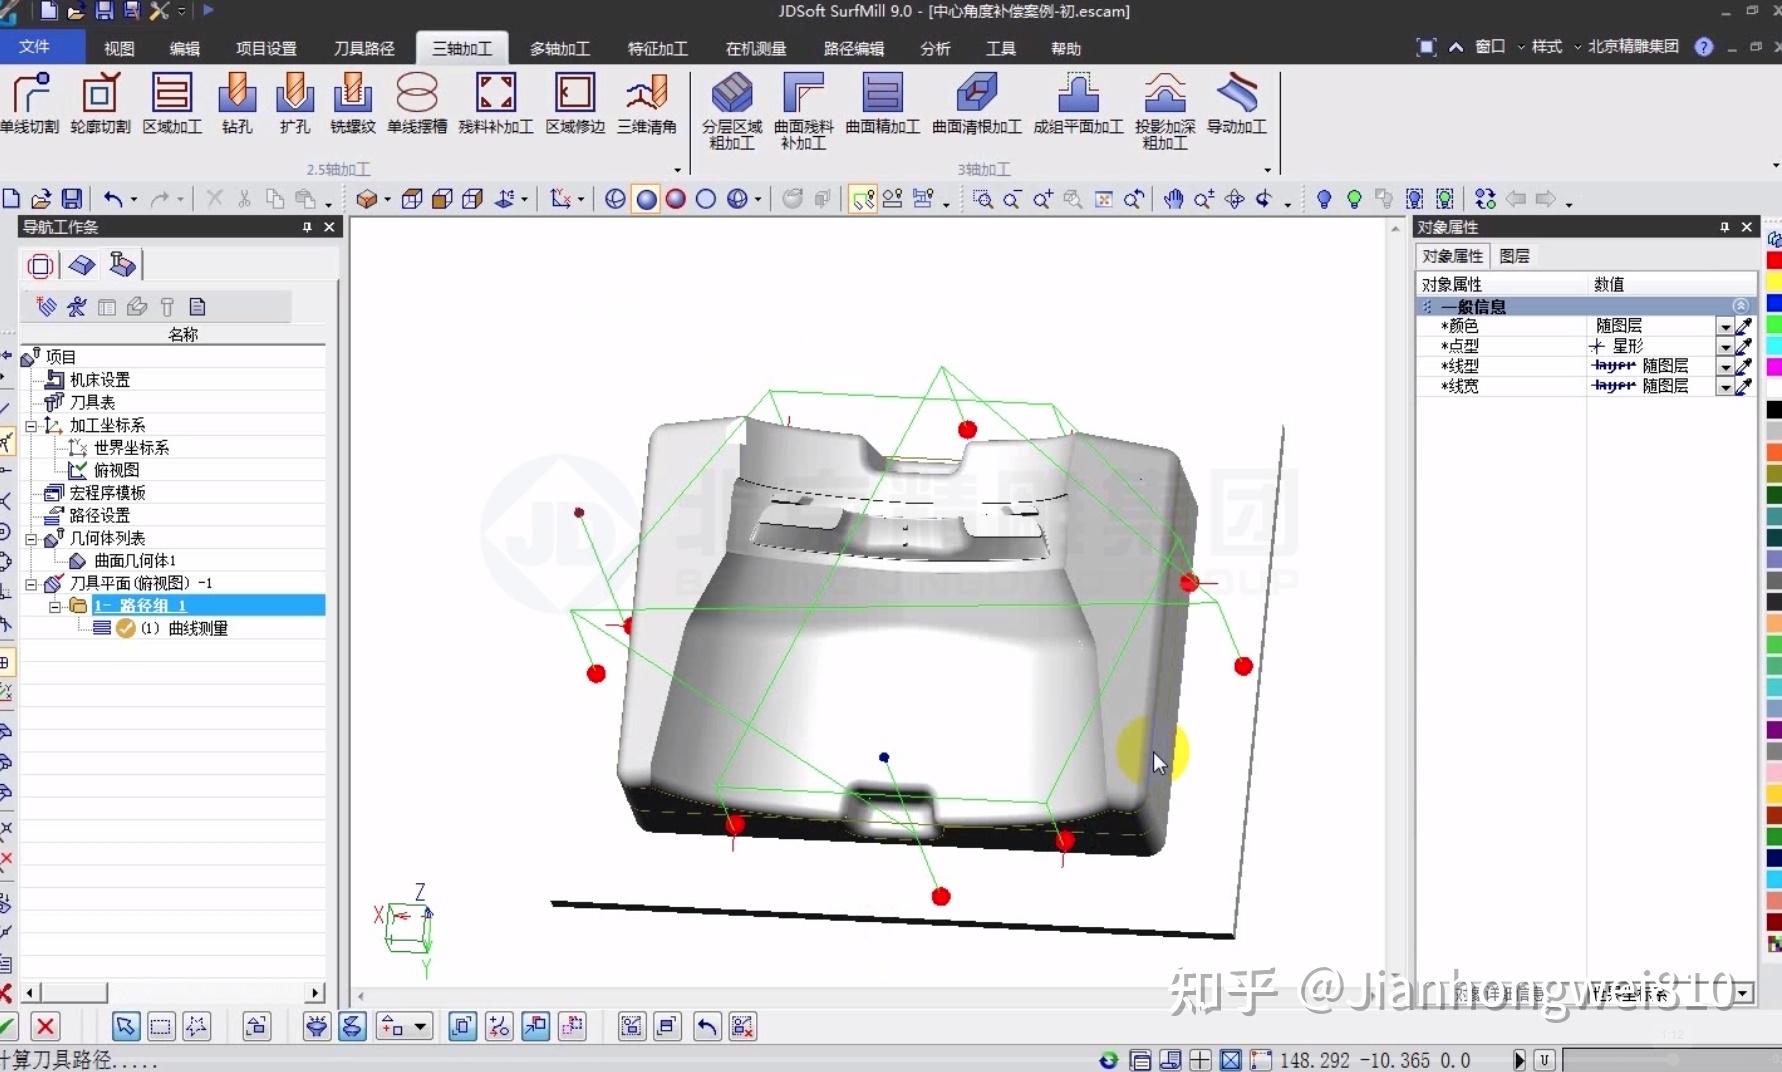Collapse the 刀具平面(俯视图) tree node
This screenshot has height=1072, width=1782.
click(32, 583)
